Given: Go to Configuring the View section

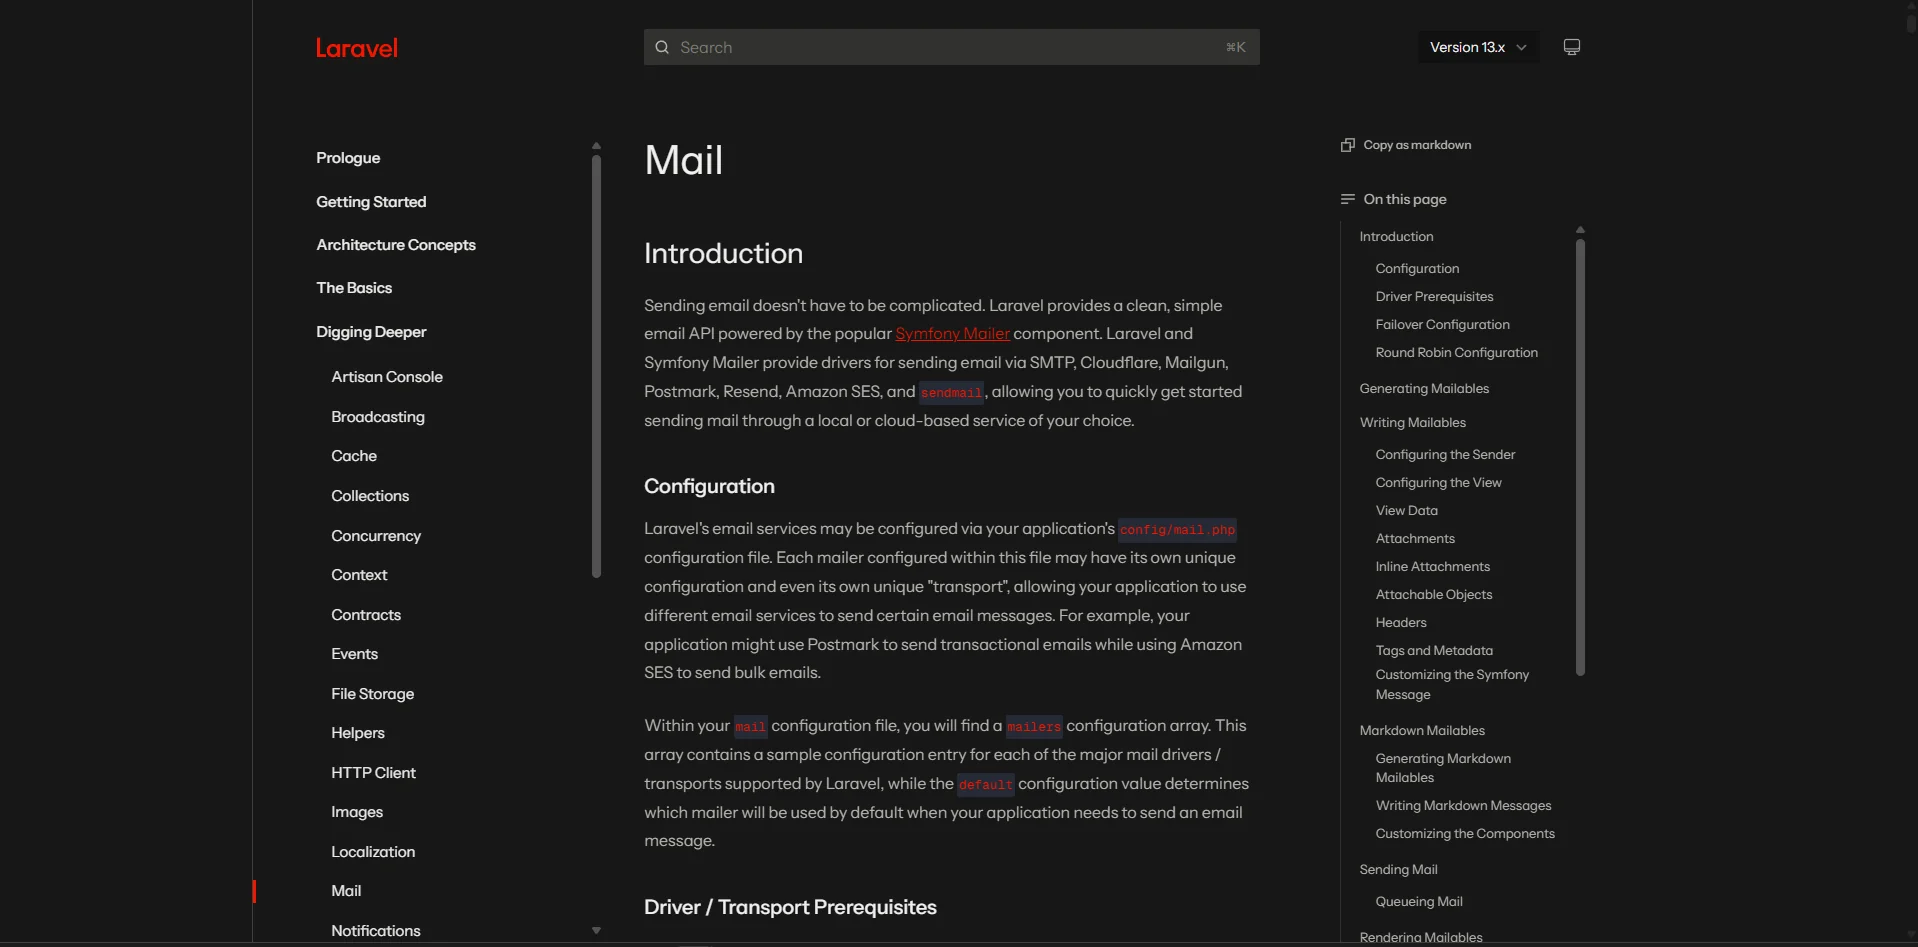Looking at the screenshot, I should [x=1438, y=483].
